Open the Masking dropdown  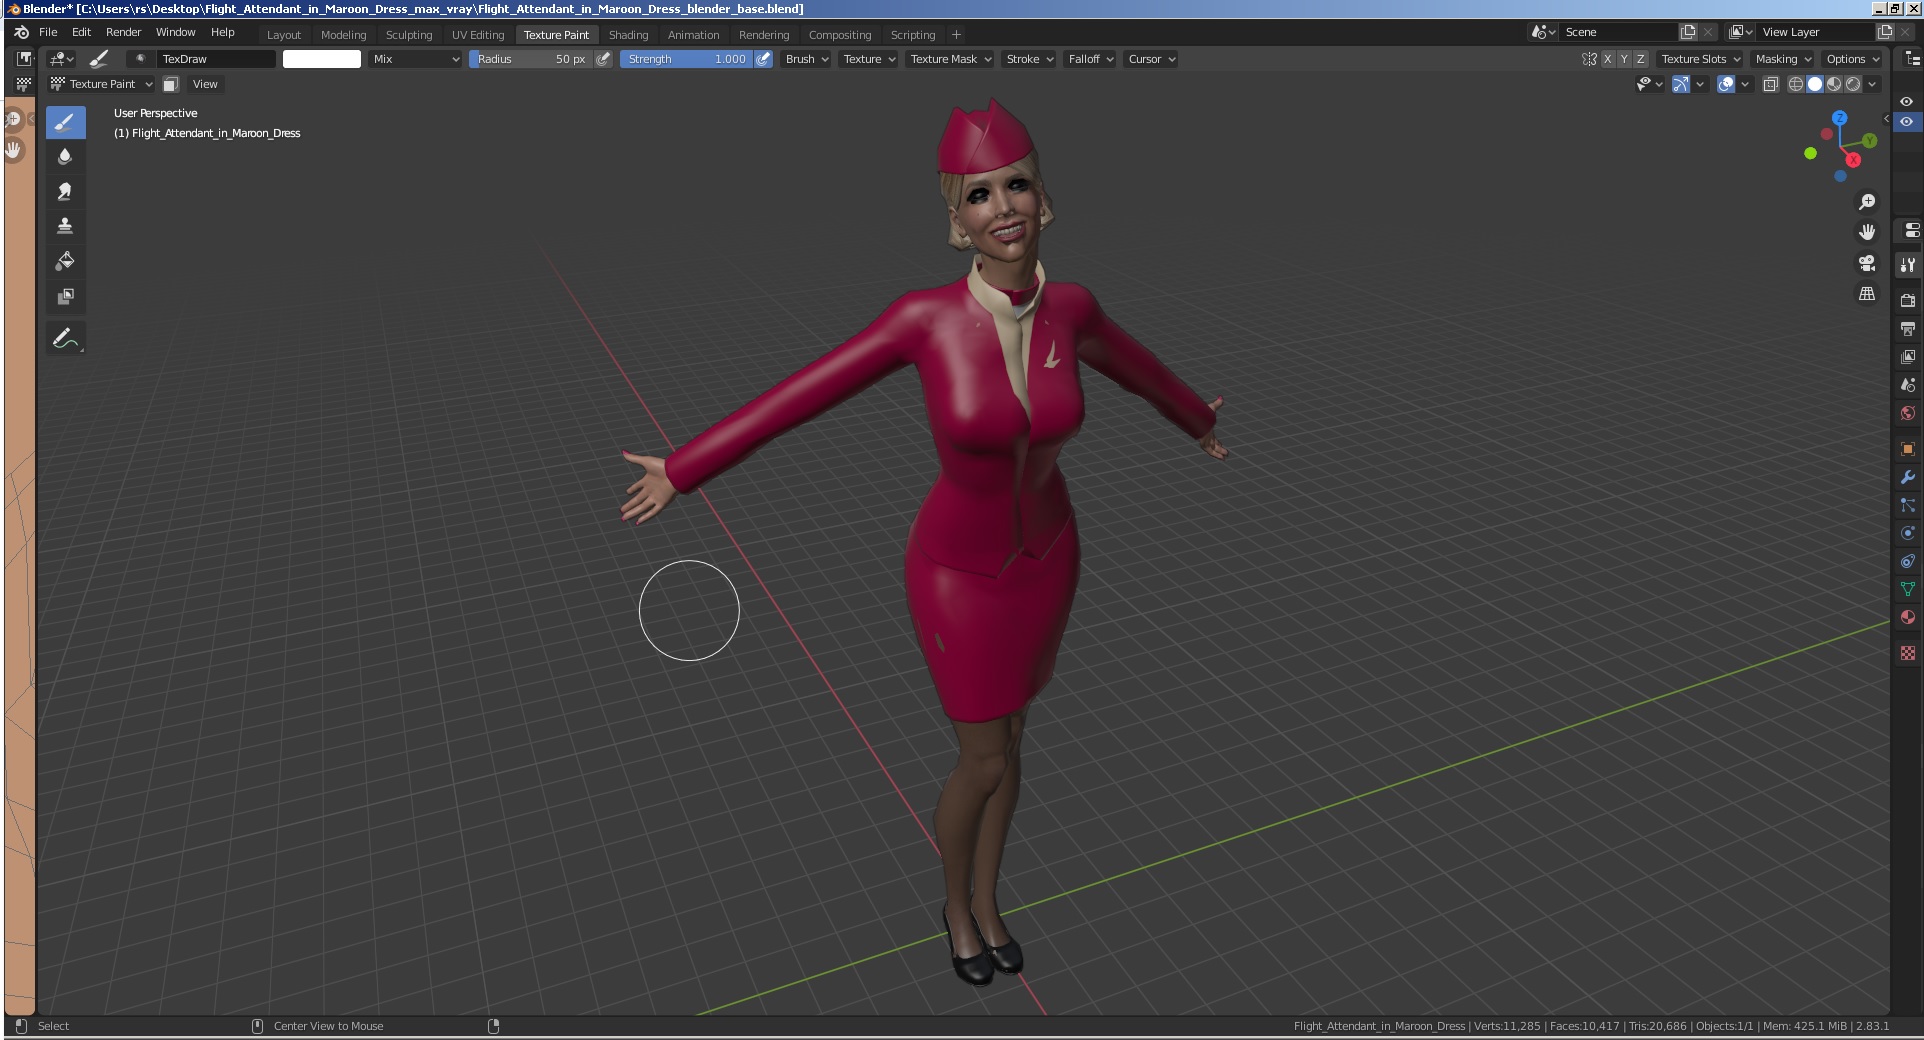1783,59
